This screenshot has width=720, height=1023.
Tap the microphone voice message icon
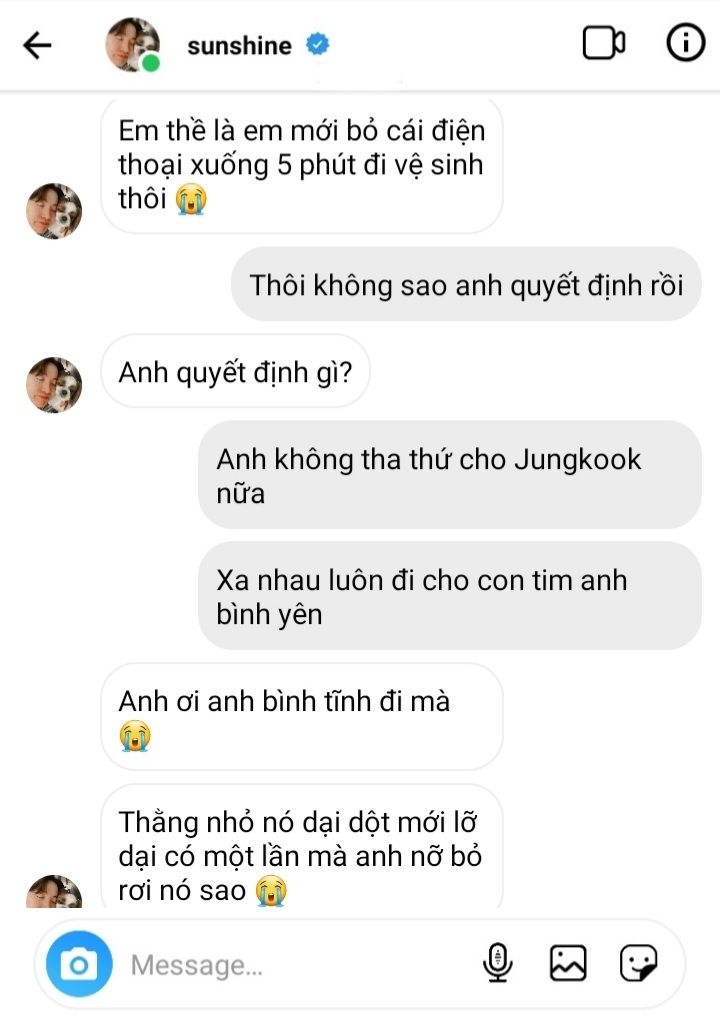tap(497, 964)
